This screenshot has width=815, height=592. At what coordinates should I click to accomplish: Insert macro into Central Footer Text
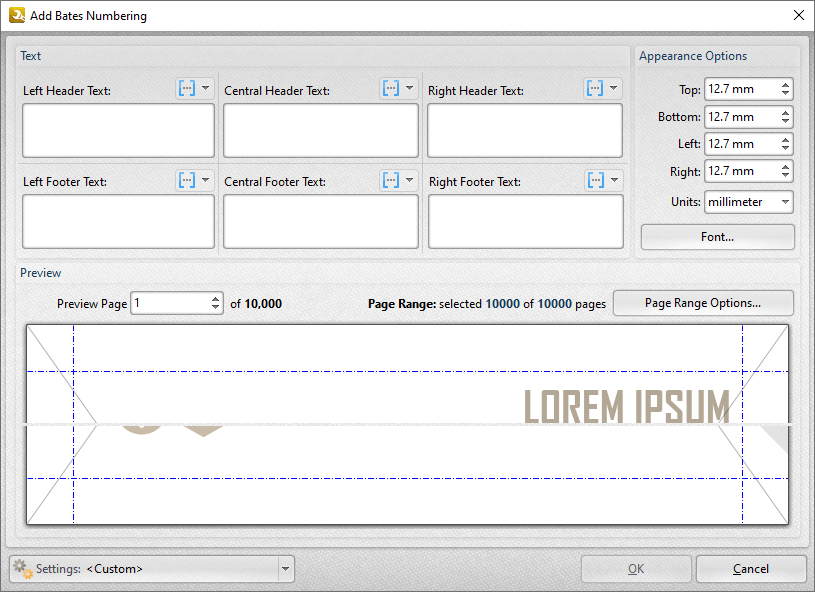[x=391, y=180]
